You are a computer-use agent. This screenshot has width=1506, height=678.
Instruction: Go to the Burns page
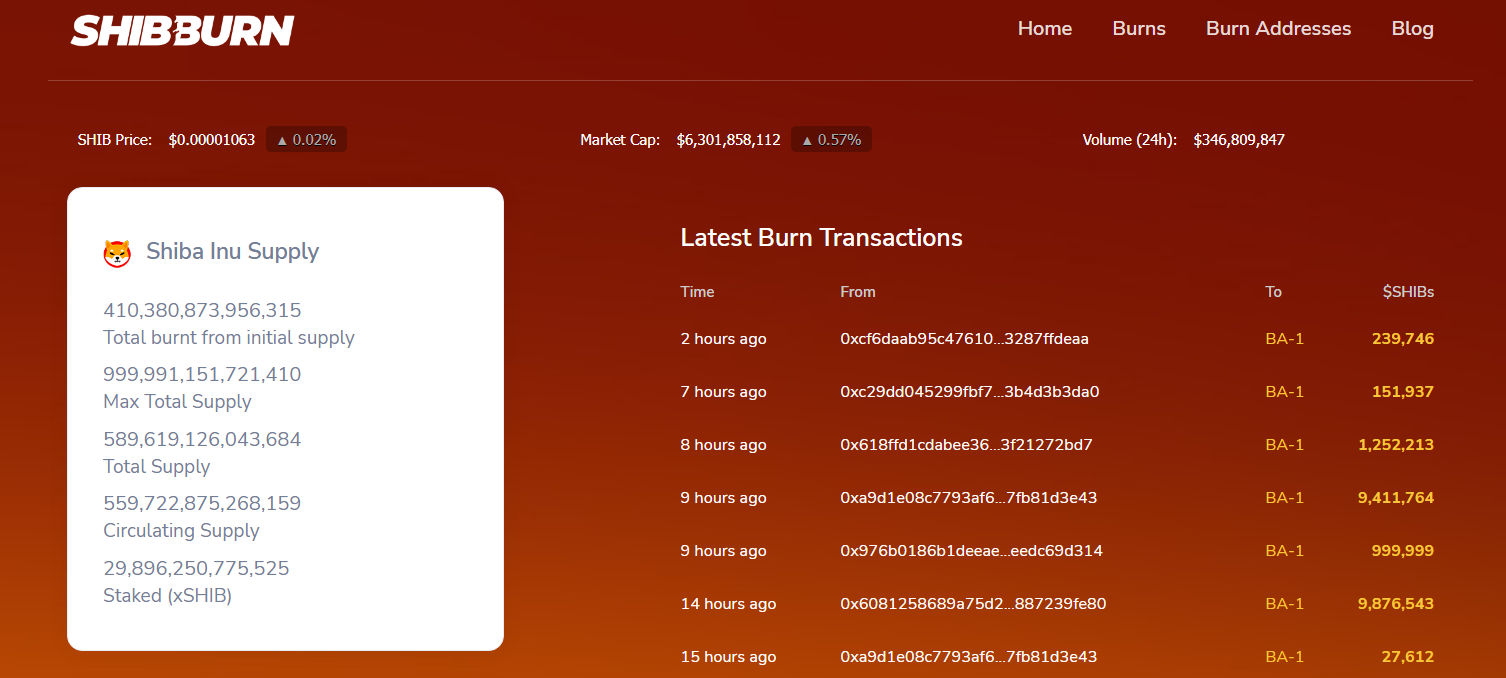(x=1139, y=29)
